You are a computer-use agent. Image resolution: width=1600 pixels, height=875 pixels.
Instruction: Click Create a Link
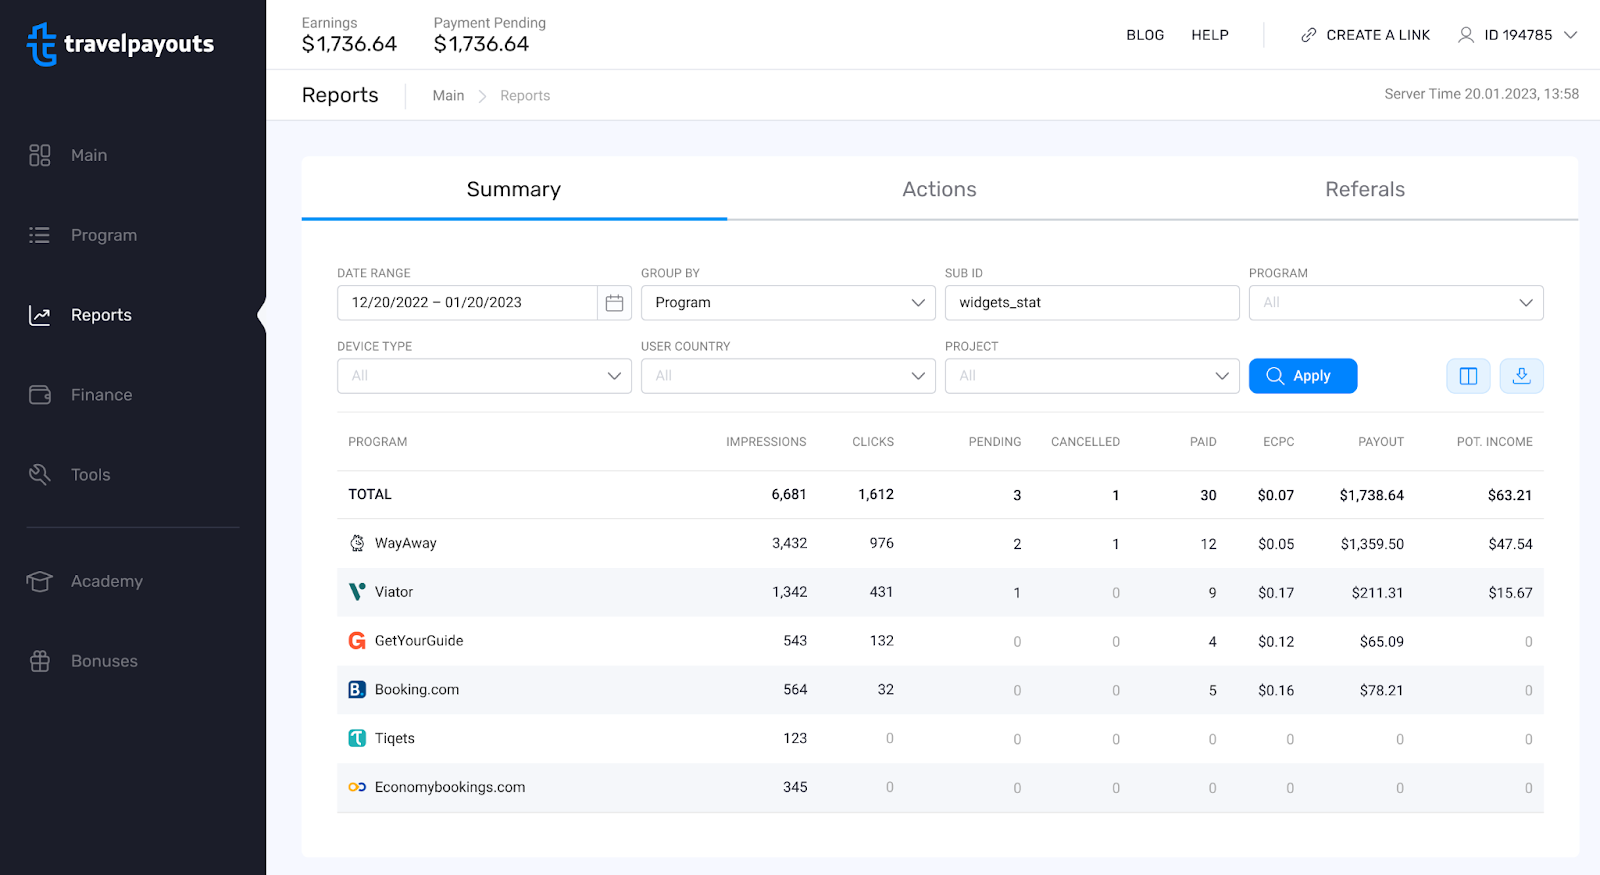(x=1378, y=35)
